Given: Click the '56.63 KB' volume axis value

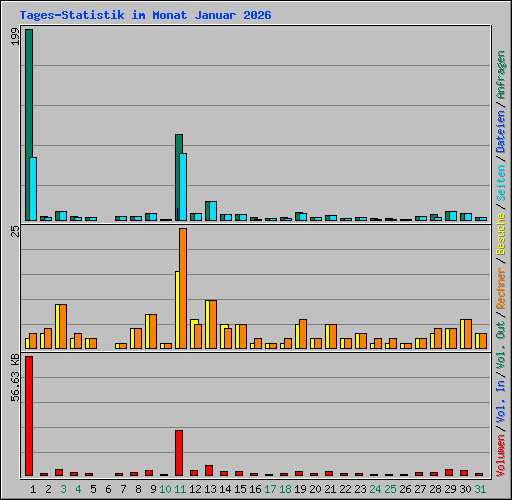Looking at the screenshot, I should coord(15,378).
